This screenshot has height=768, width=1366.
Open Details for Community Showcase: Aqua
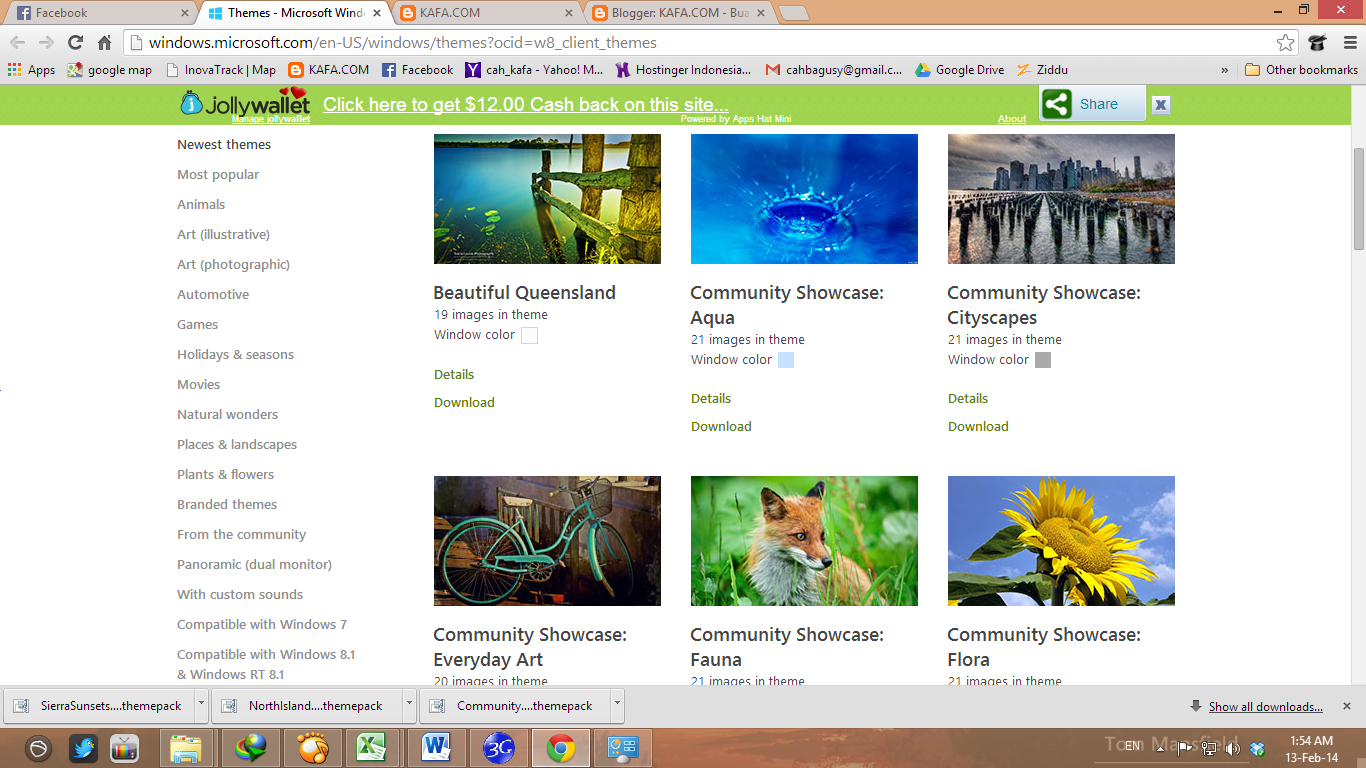(x=711, y=398)
